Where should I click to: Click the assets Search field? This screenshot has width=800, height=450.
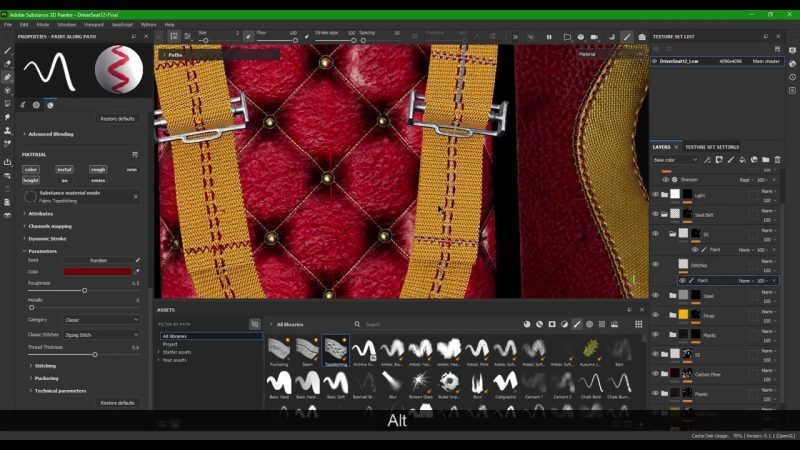coord(420,324)
